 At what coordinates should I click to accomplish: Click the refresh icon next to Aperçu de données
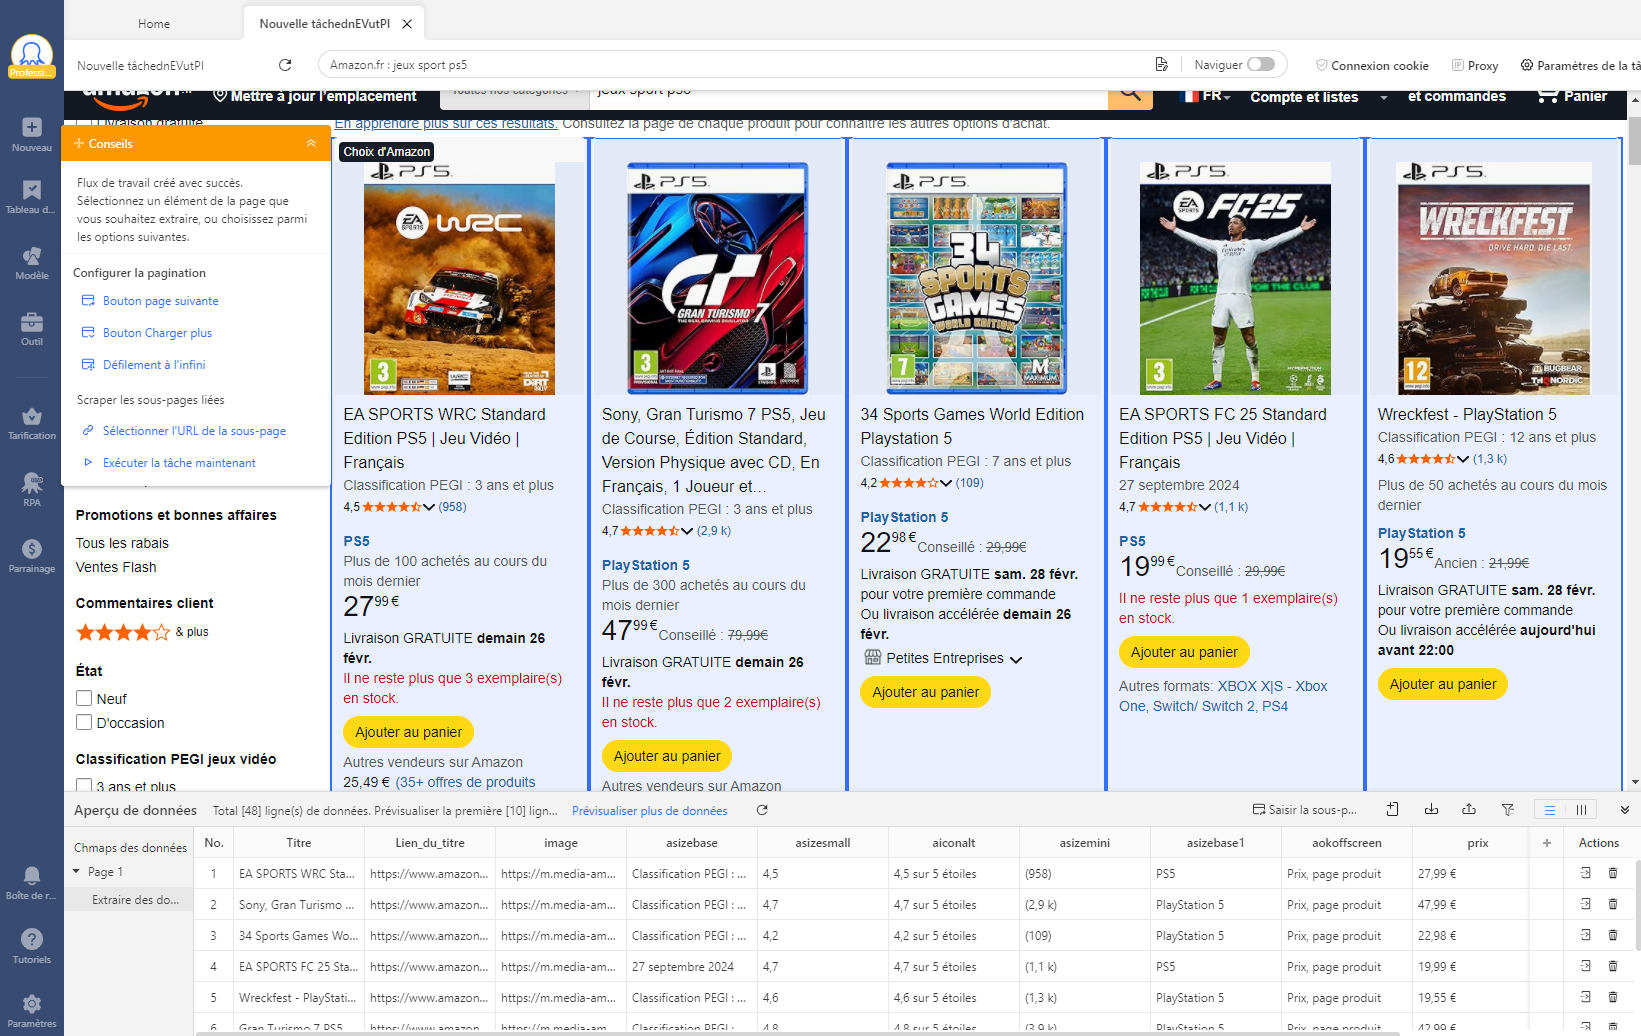pos(762,810)
